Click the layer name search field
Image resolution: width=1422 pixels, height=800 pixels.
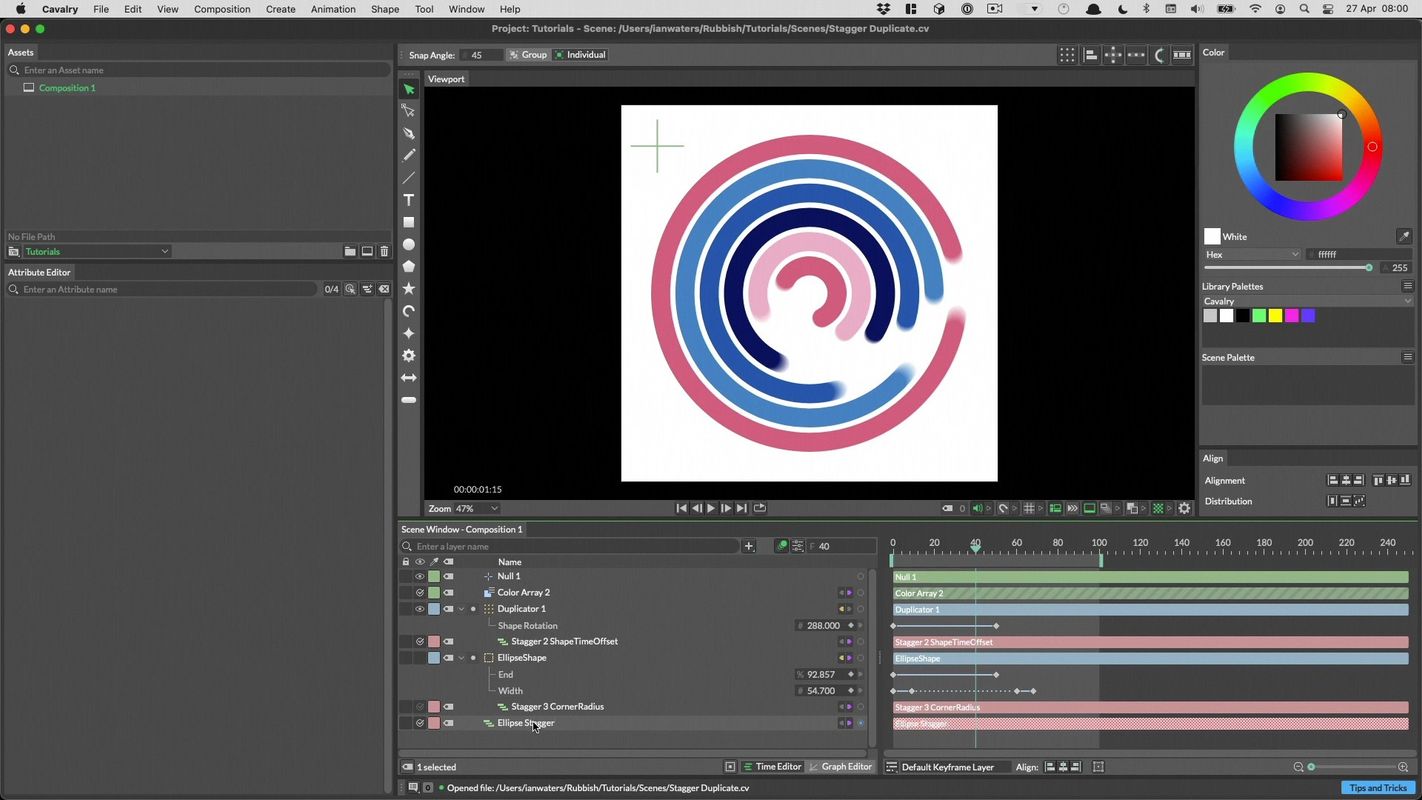(x=570, y=546)
